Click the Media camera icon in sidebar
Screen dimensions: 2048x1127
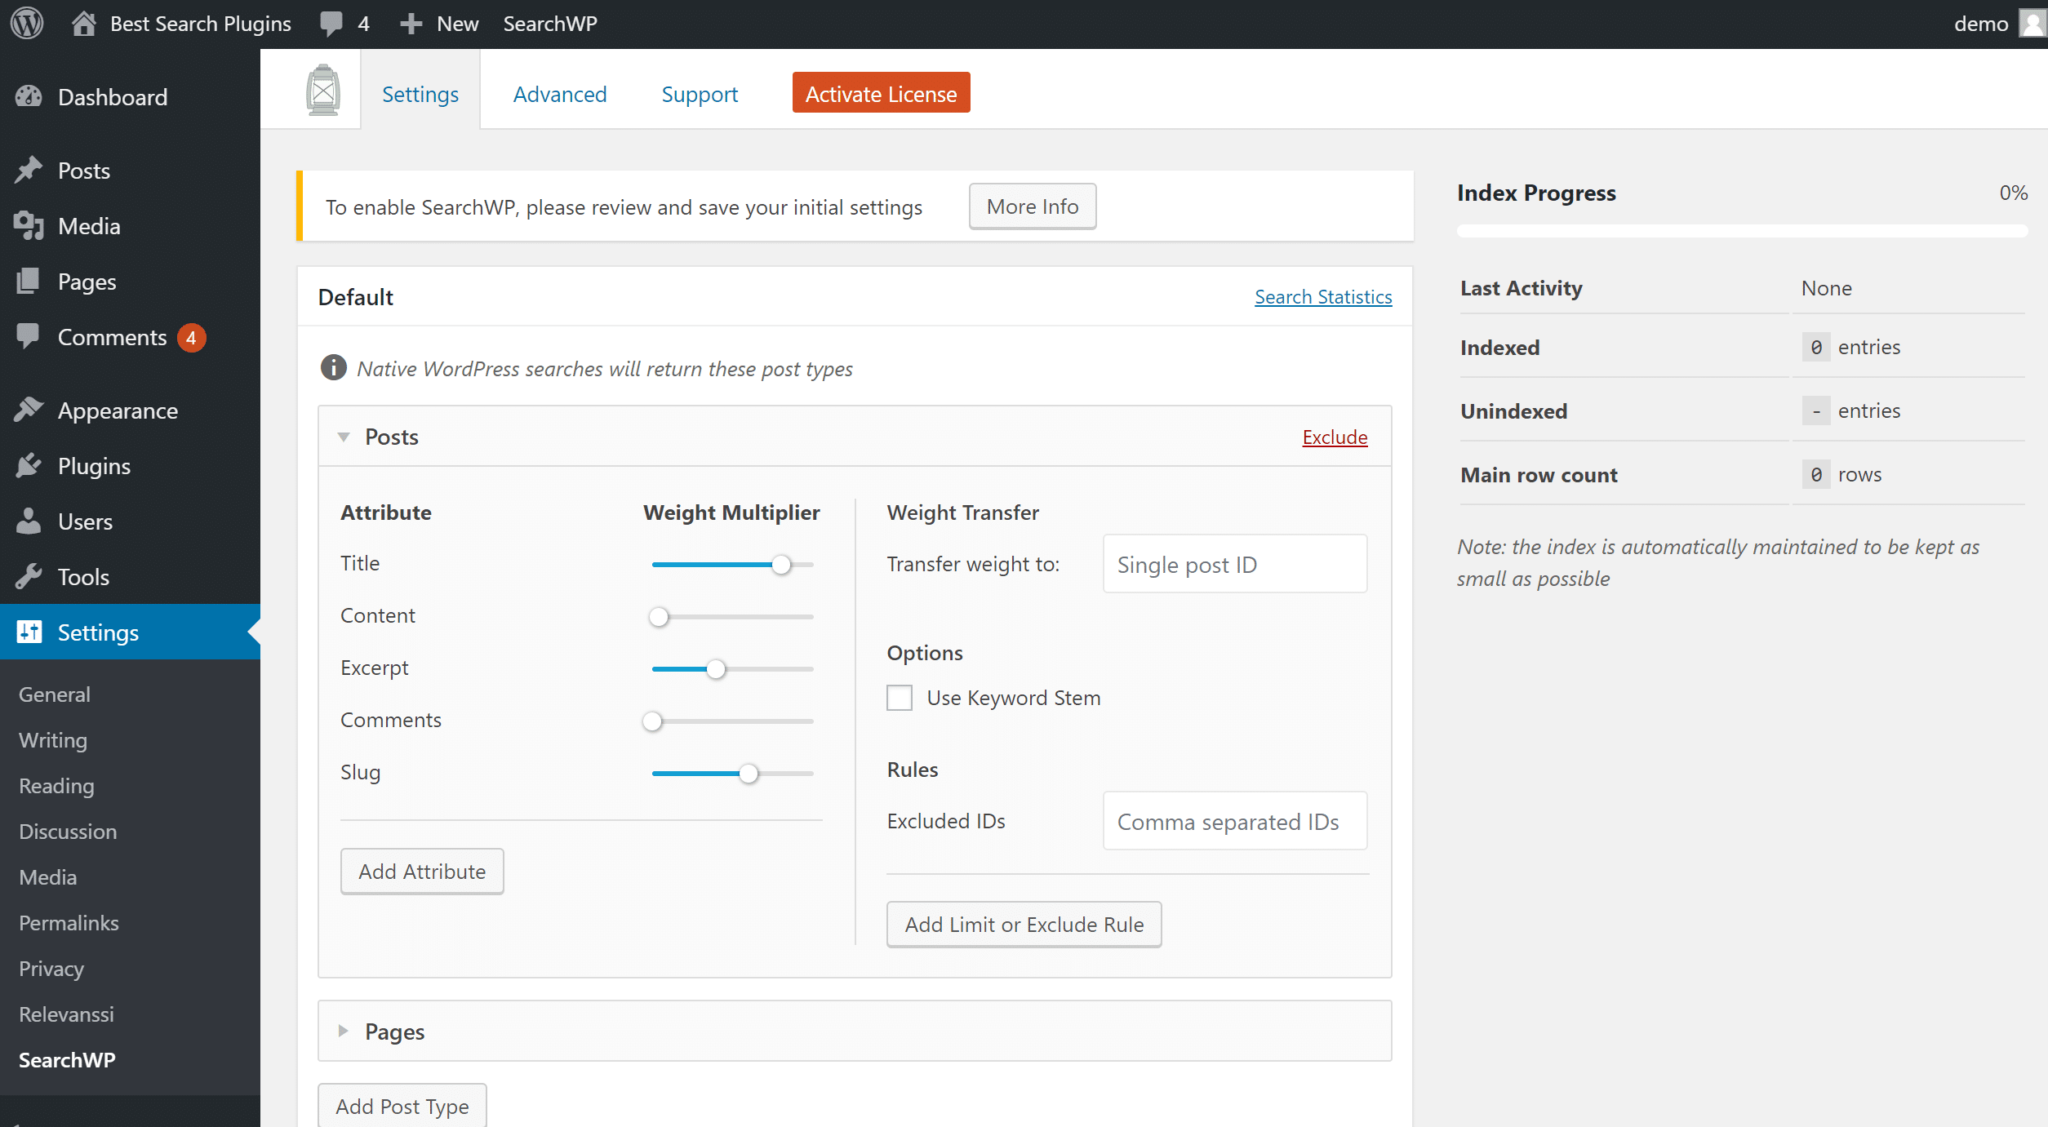coord(29,226)
